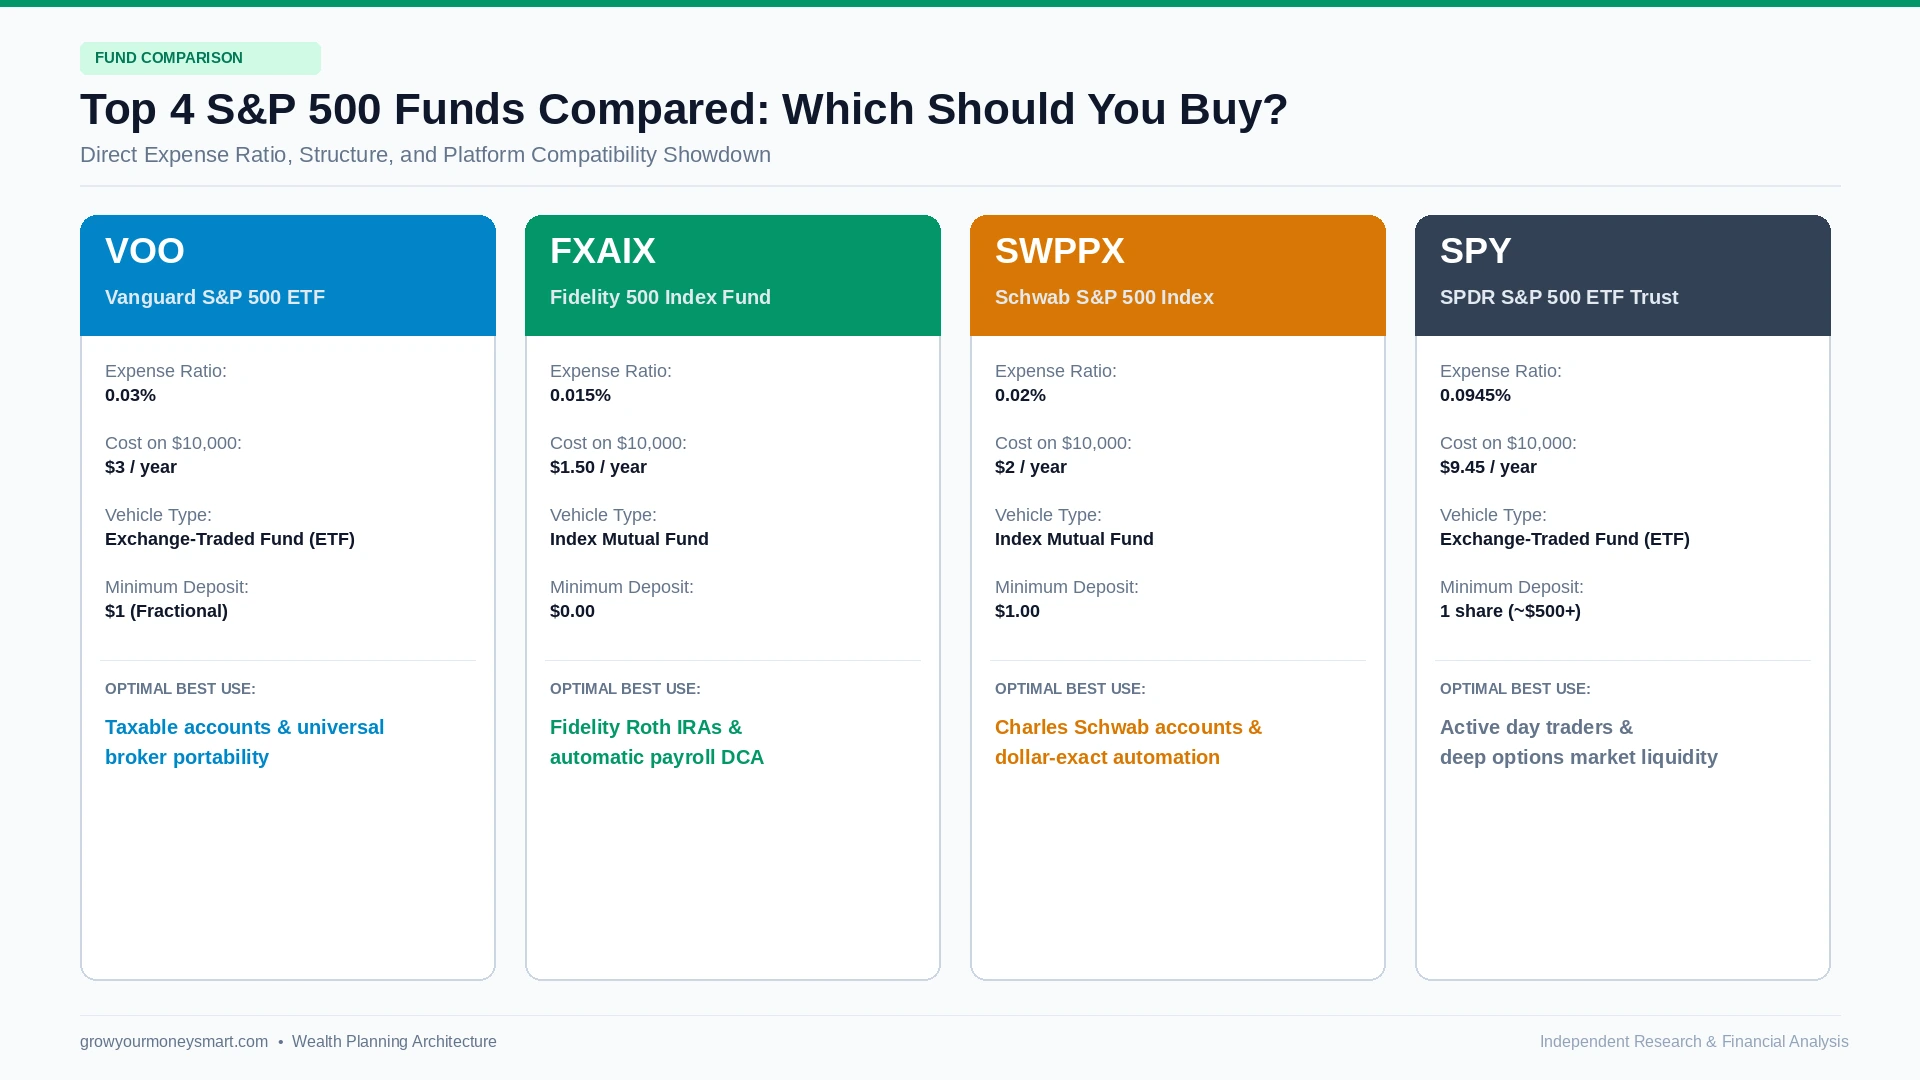Click the '$1 (Fractional)' minimum deposit
The height and width of the screenshot is (1080, 1920).
pyautogui.click(x=166, y=611)
